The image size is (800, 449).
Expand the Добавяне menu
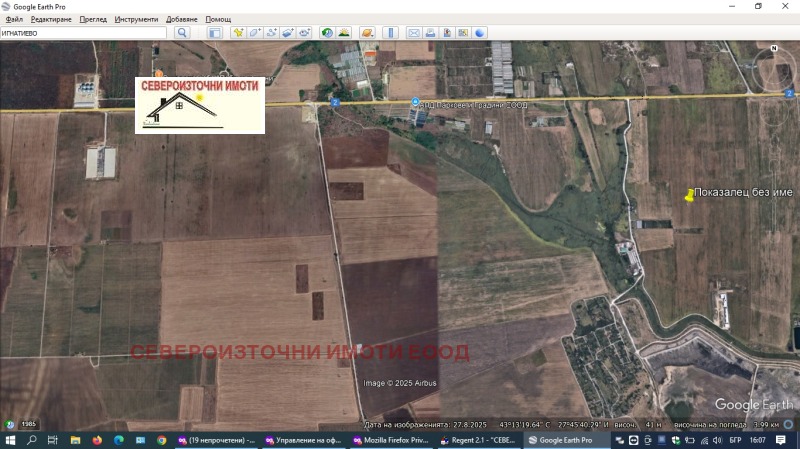pyautogui.click(x=182, y=19)
